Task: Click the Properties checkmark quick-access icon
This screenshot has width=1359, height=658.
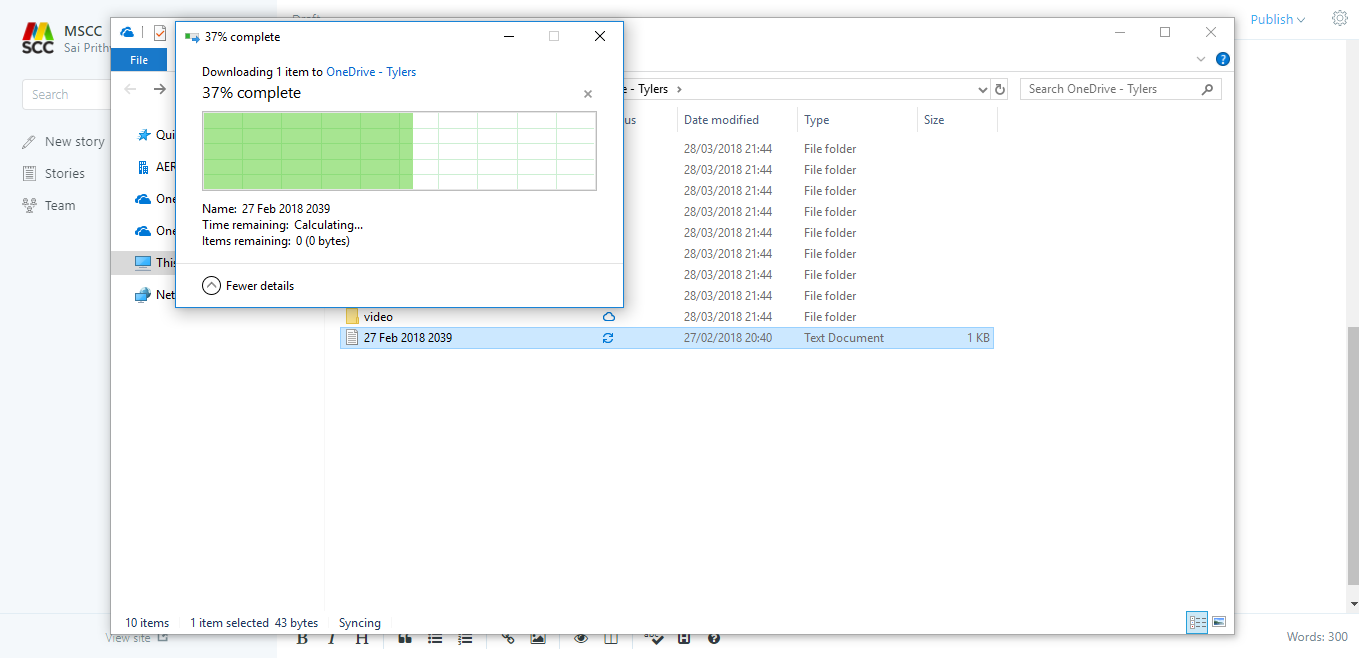Action: (160, 32)
